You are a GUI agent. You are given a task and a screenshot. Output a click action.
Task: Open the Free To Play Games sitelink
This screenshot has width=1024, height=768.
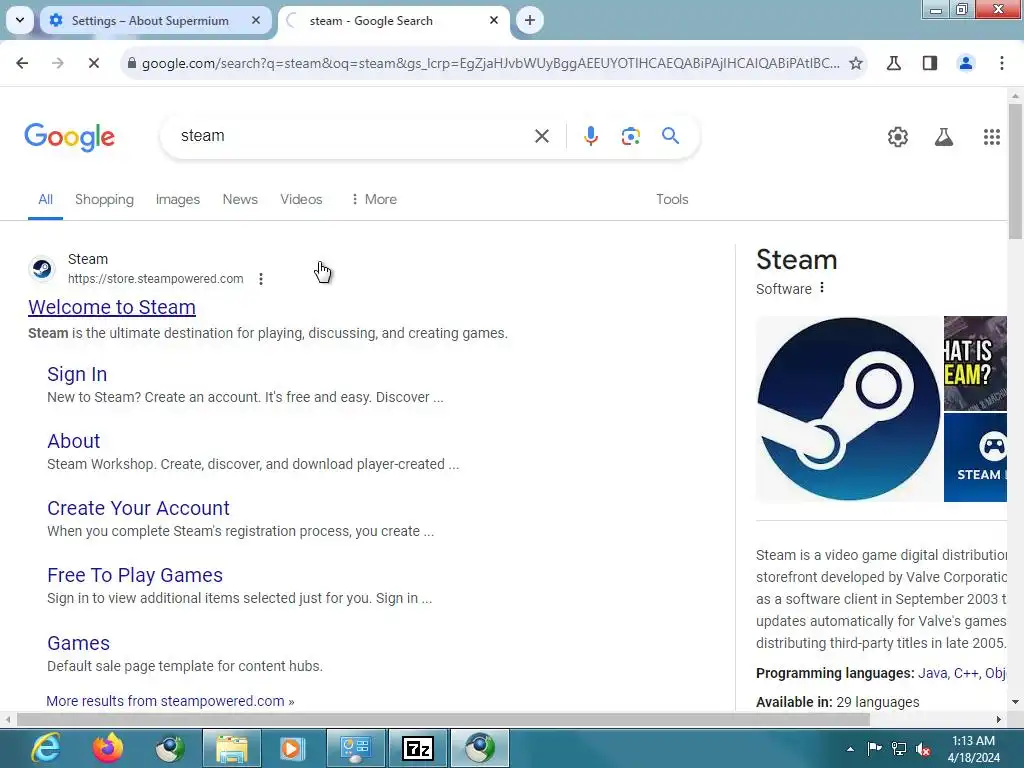point(135,575)
